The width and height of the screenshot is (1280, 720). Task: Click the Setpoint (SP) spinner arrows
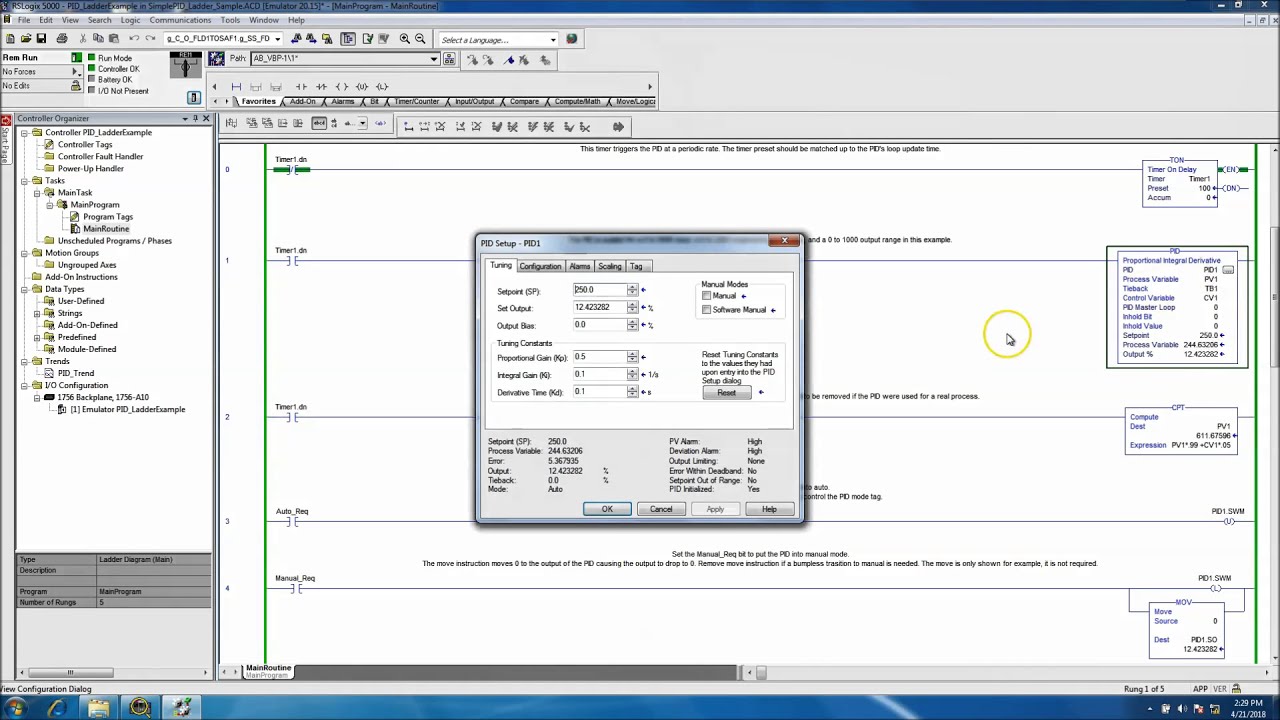632,290
